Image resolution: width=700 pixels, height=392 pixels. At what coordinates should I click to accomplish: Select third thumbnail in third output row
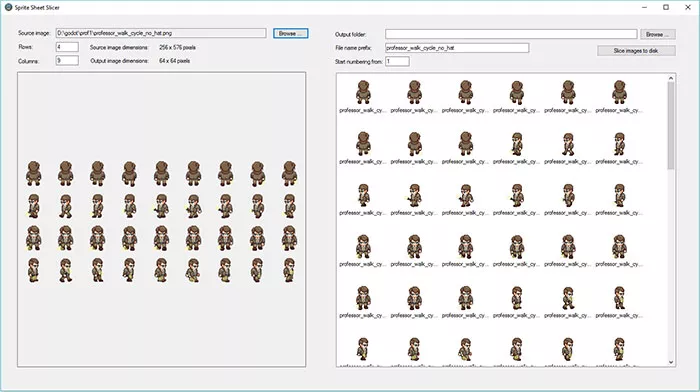pyautogui.click(x=466, y=195)
